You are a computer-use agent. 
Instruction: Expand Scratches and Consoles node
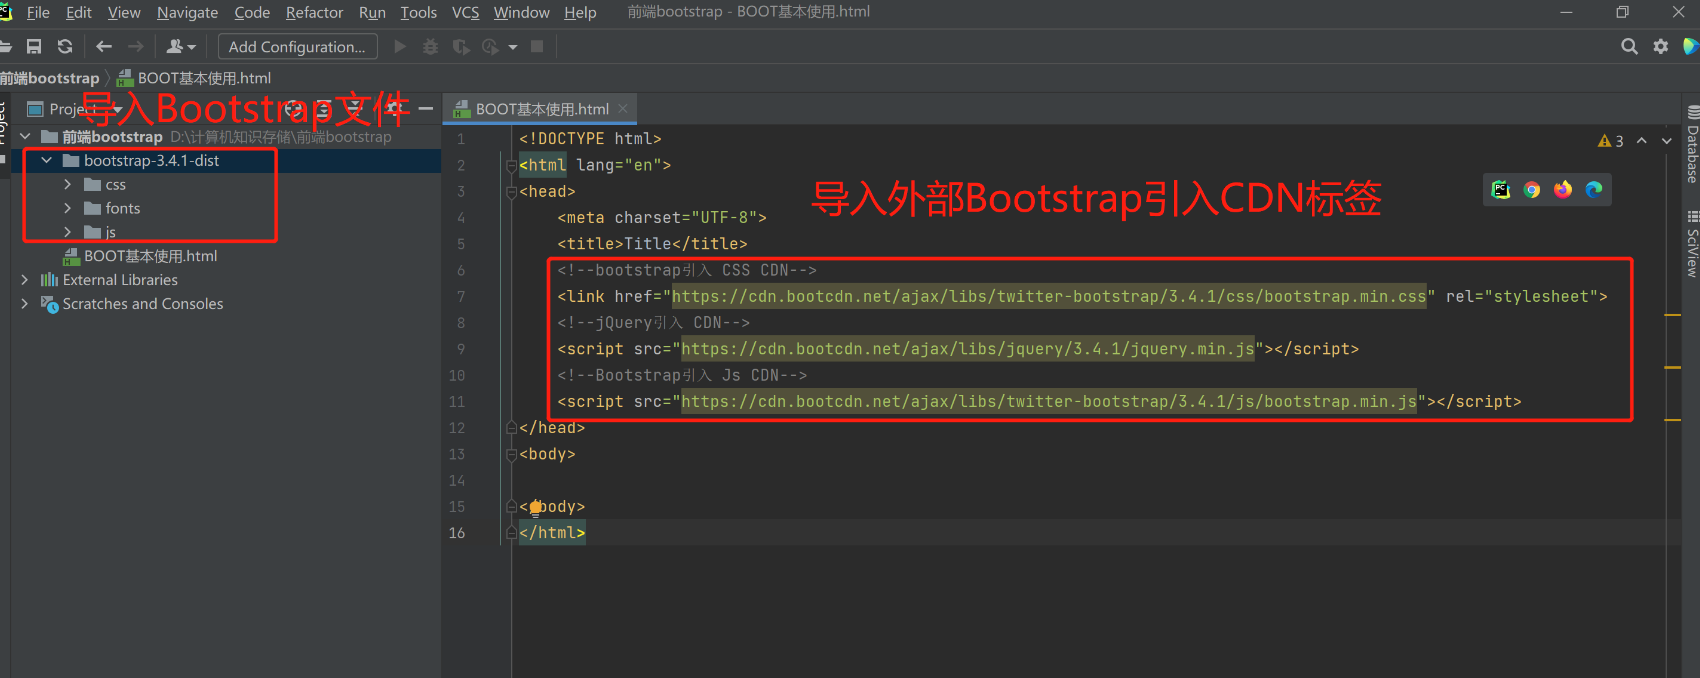(25, 304)
